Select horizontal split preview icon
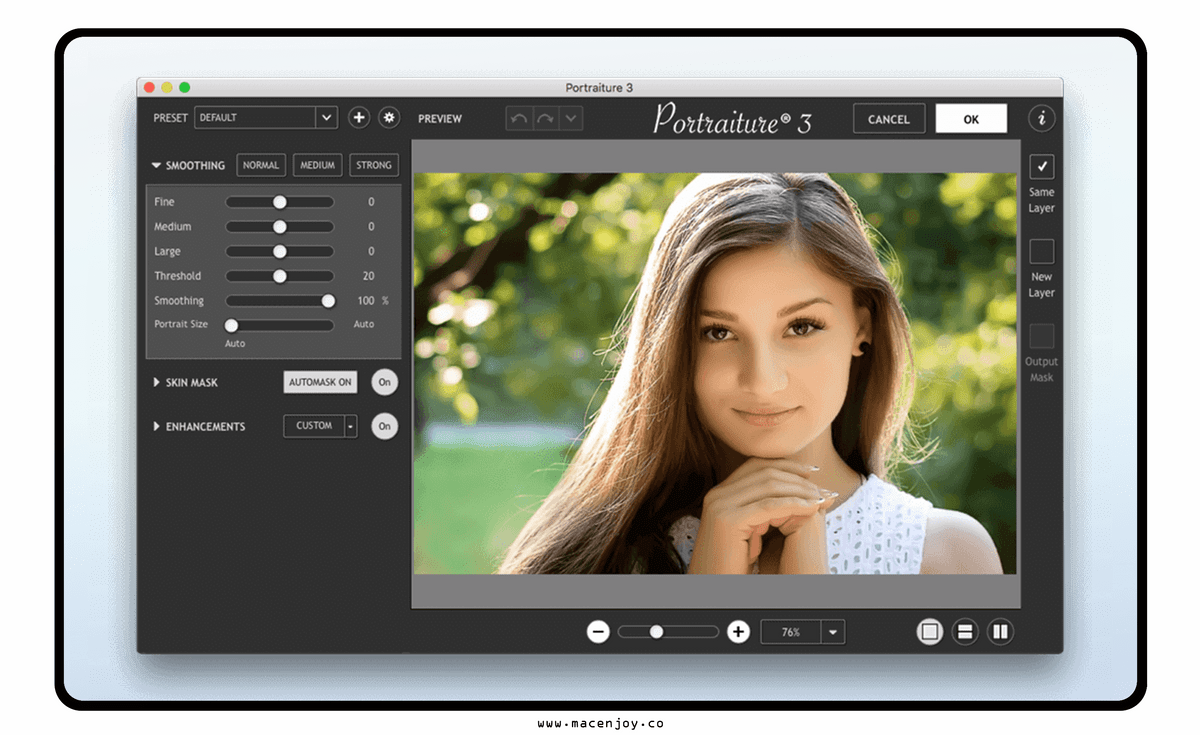The height and width of the screenshot is (735, 1200). pos(965,632)
